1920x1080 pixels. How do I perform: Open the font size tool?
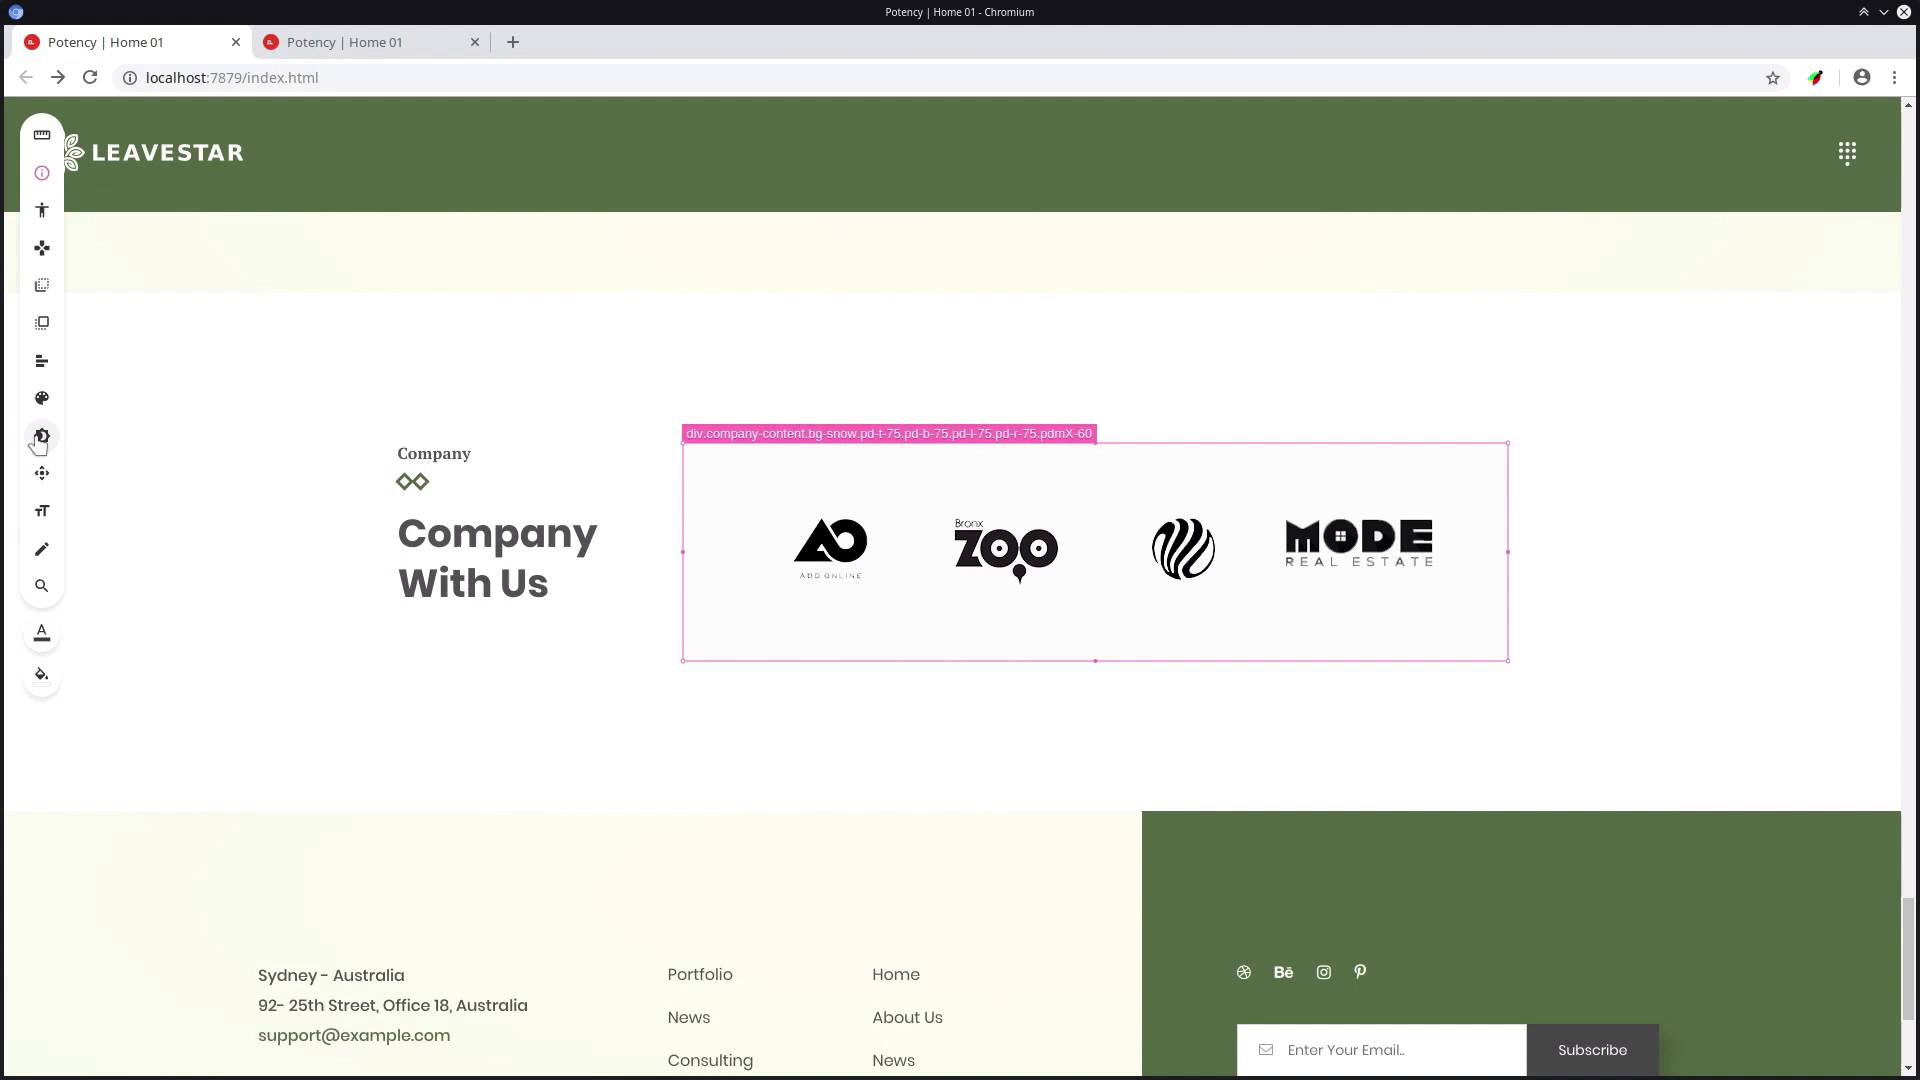(x=42, y=511)
